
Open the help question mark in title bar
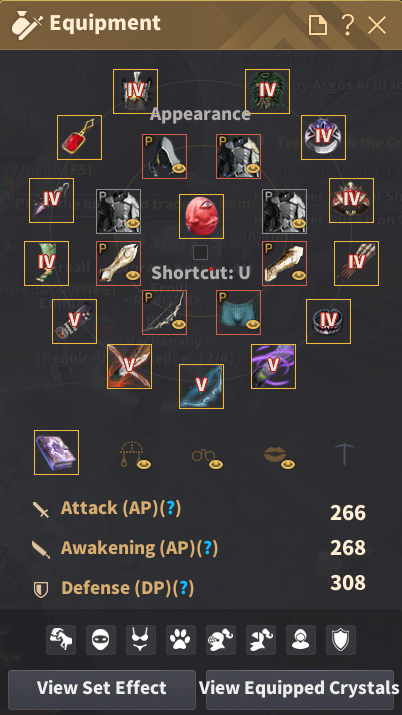point(347,25)
